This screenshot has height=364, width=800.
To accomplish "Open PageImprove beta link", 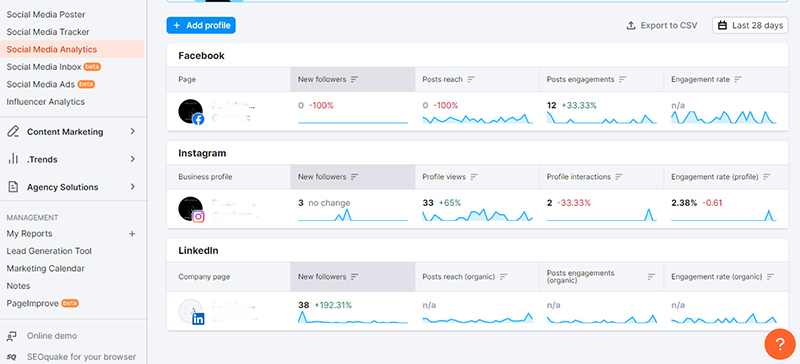I will pyautogui.click(x=42, y=303).
